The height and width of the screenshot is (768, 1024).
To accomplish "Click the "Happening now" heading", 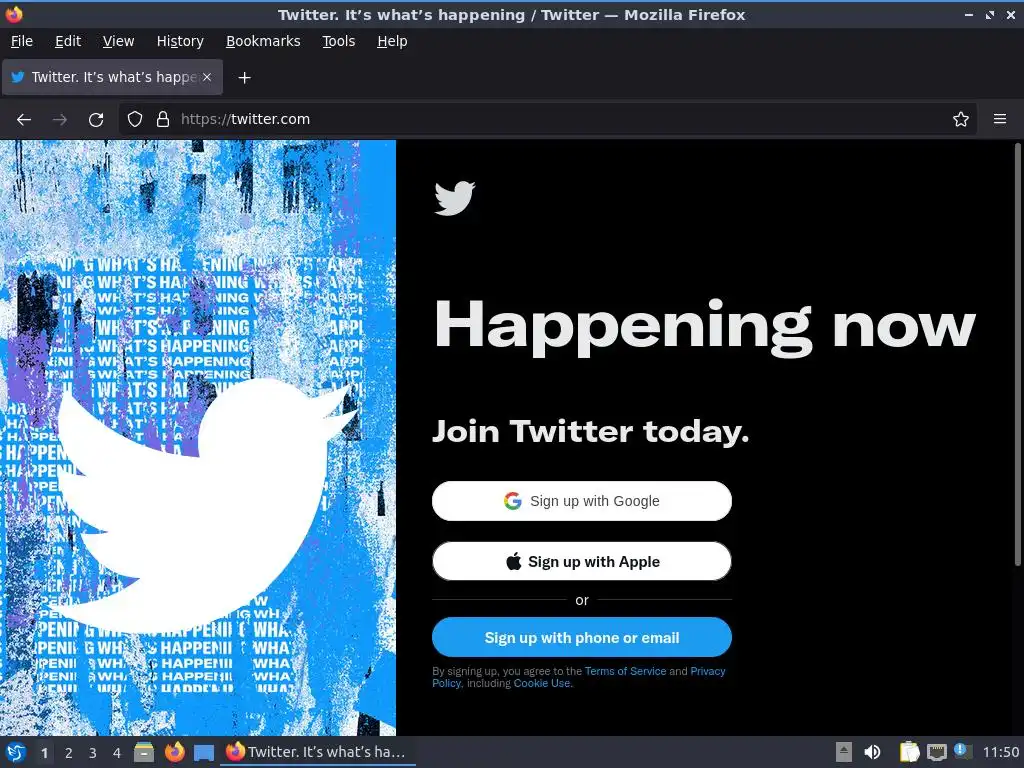I will pos(705,327).
